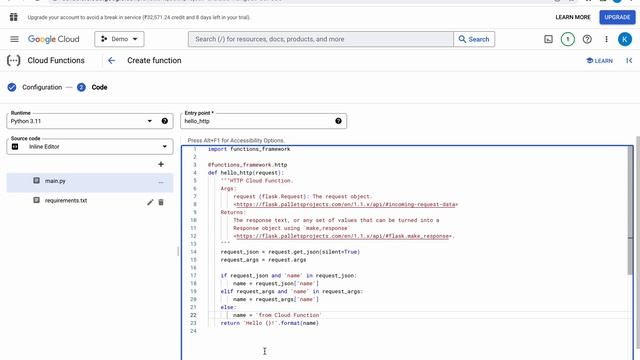Focus the resource search field

(321, 39)
